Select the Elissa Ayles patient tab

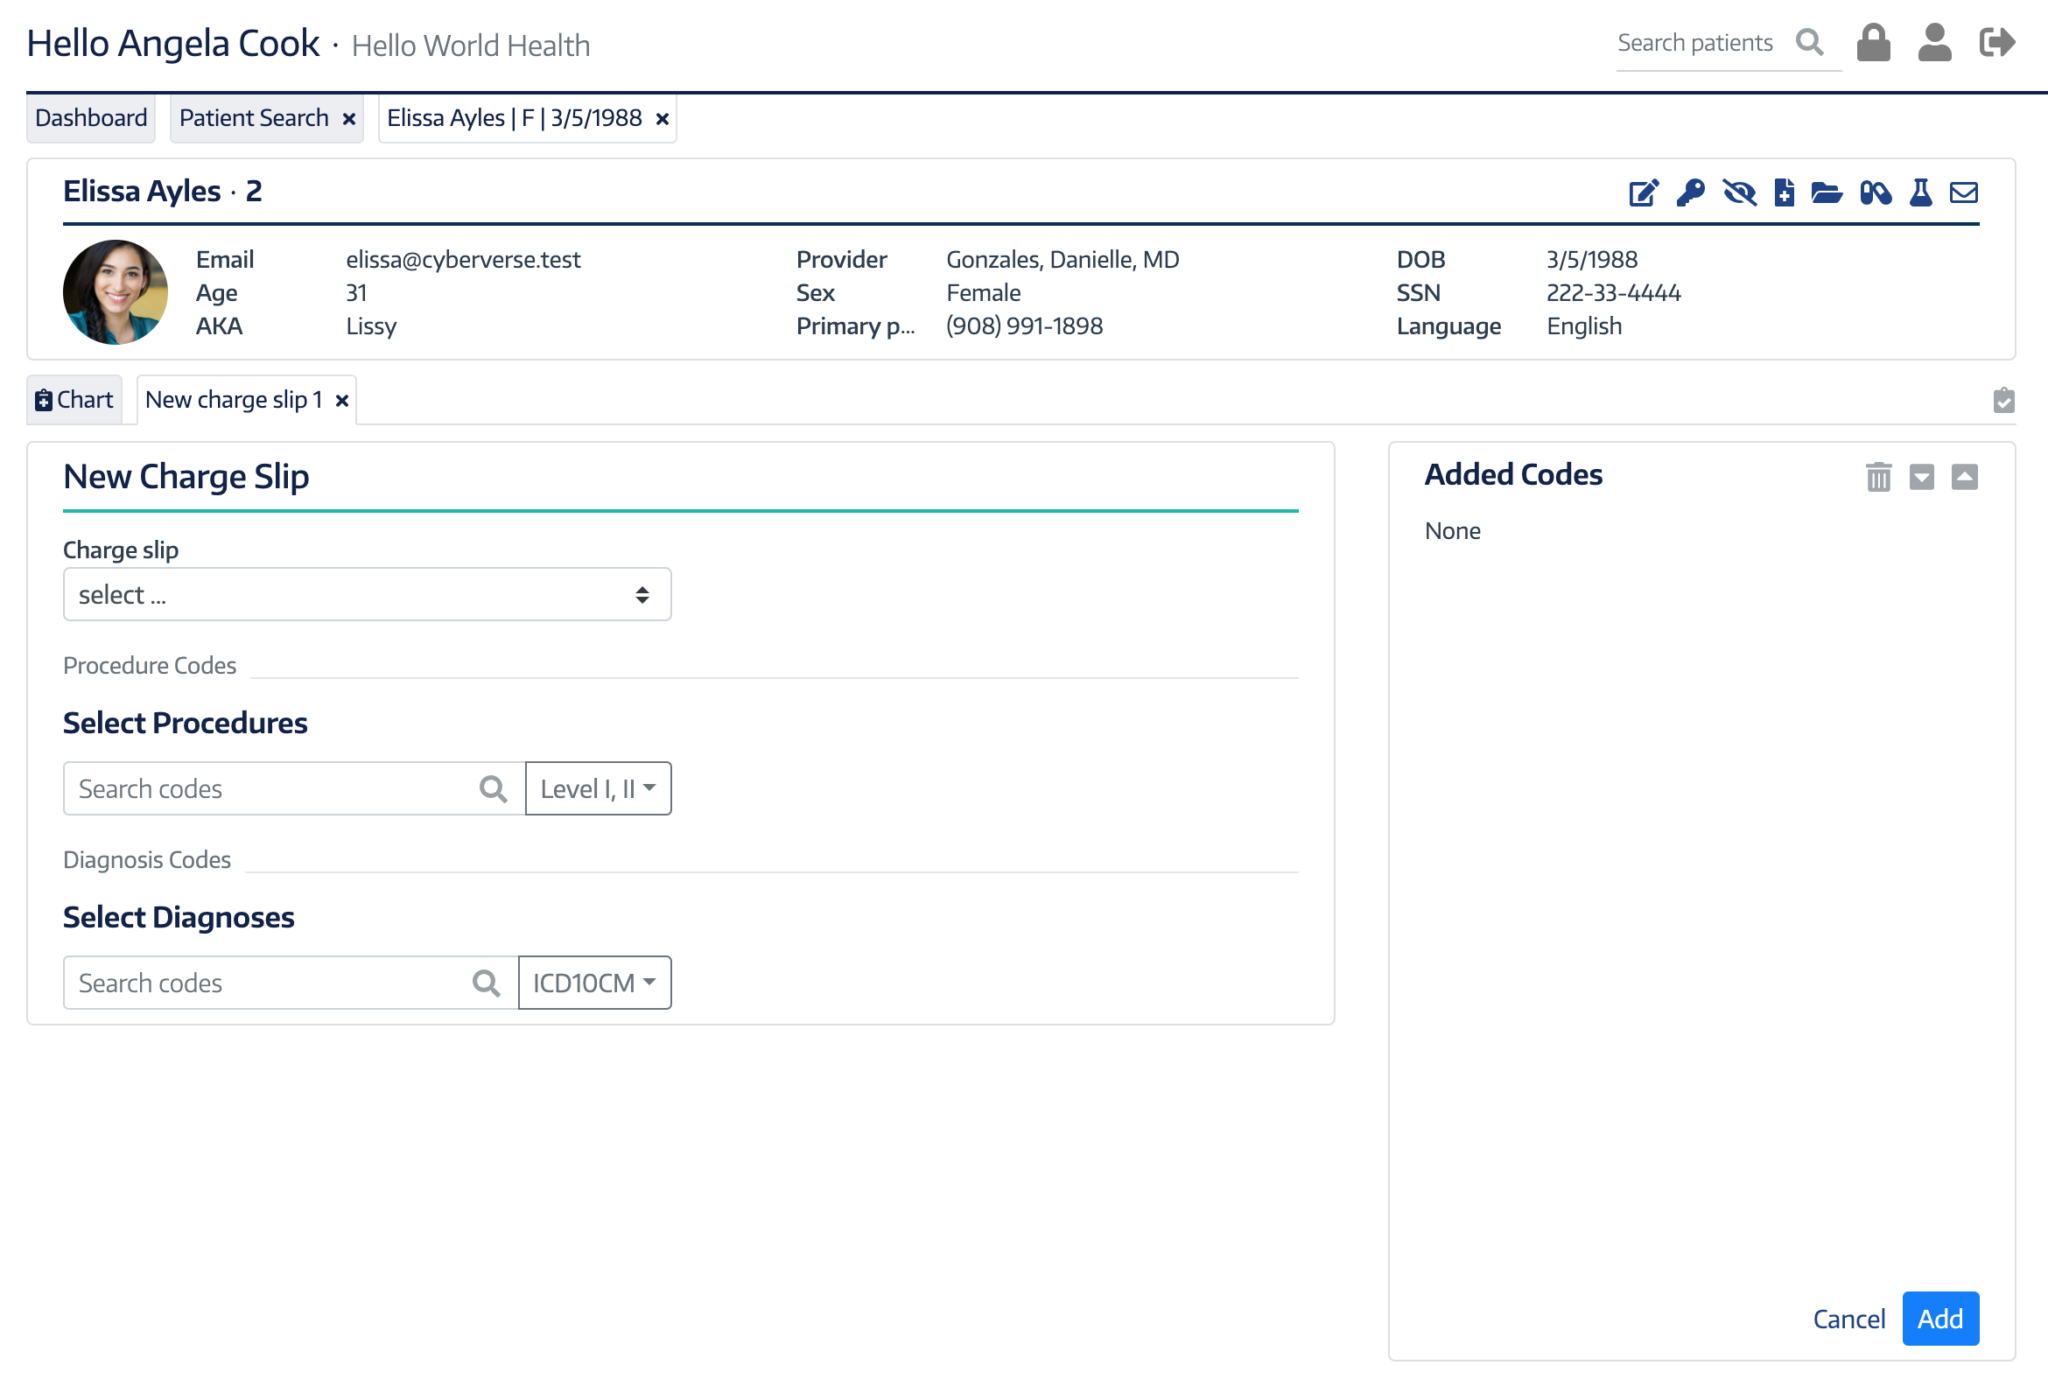514,118
